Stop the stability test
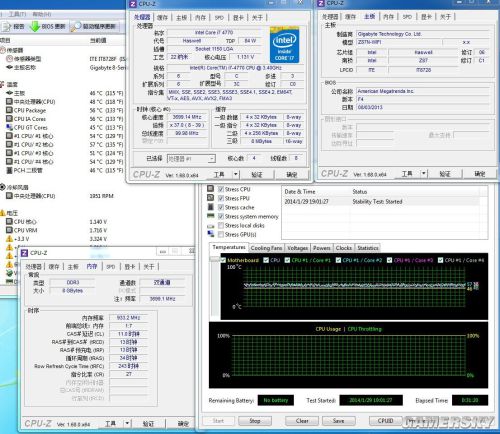500x434 pixels. (x=255, y=421)
